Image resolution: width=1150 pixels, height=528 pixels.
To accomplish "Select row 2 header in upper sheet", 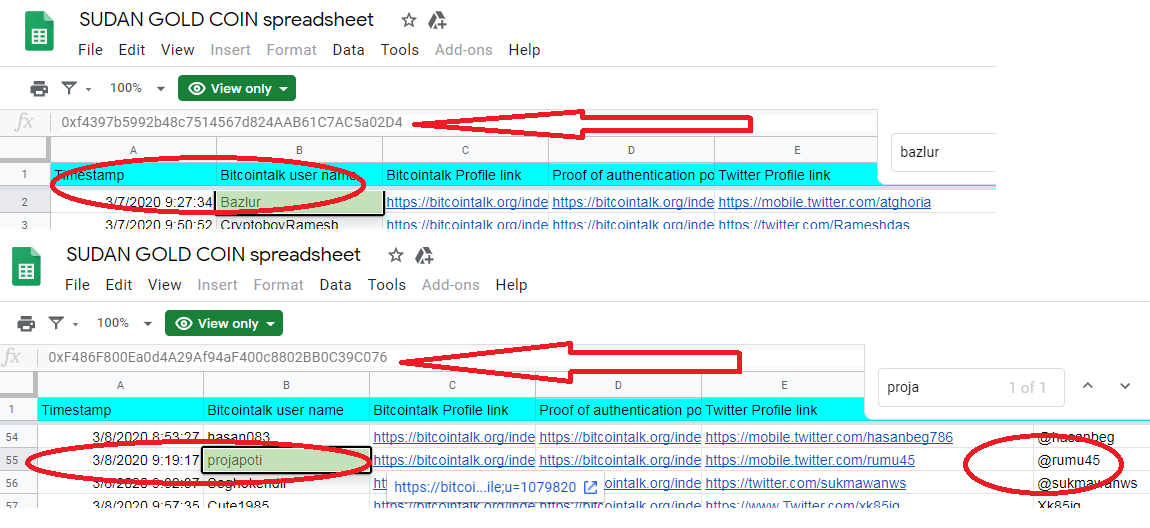I will (25, 202).
